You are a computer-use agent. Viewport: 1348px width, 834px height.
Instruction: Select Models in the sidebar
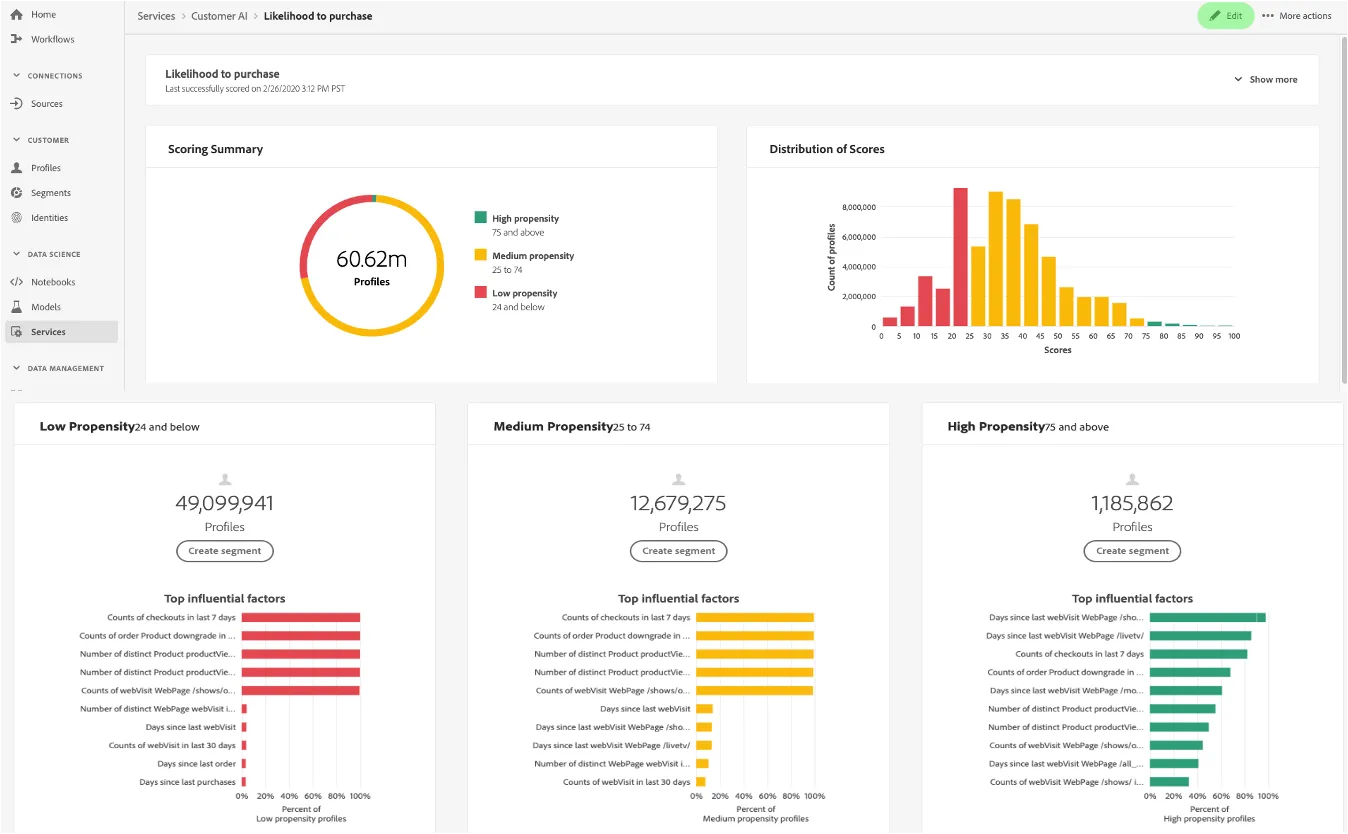pos(46,307)
